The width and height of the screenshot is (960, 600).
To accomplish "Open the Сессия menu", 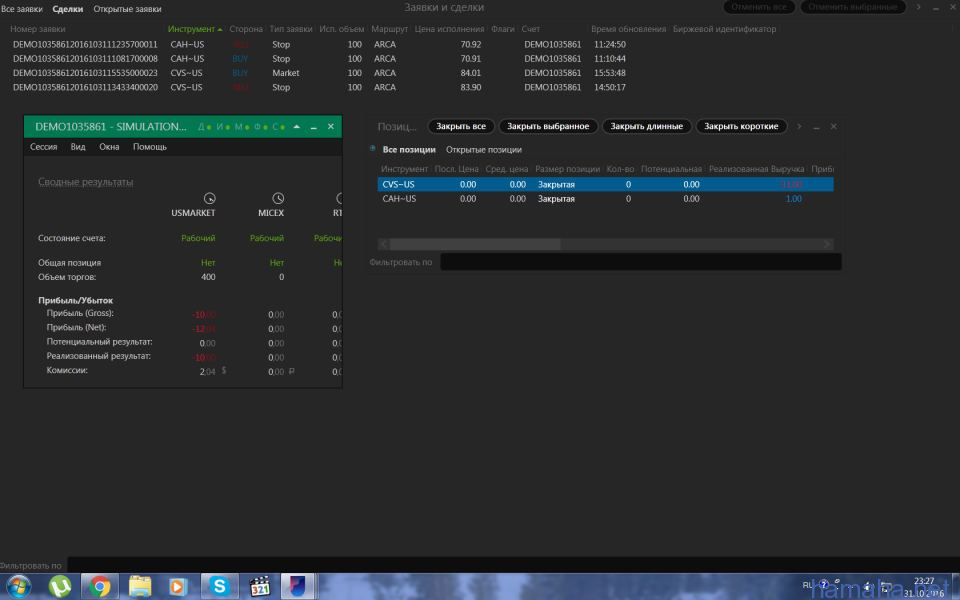I will pyautogui.click(x=43, y=147).
